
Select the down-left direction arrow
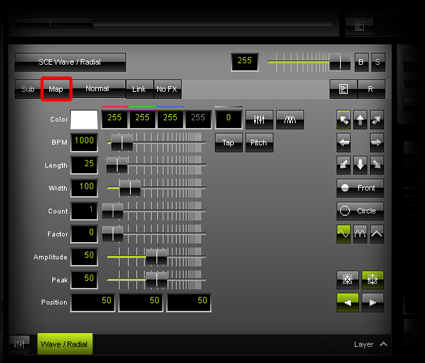tap(343, 165)
